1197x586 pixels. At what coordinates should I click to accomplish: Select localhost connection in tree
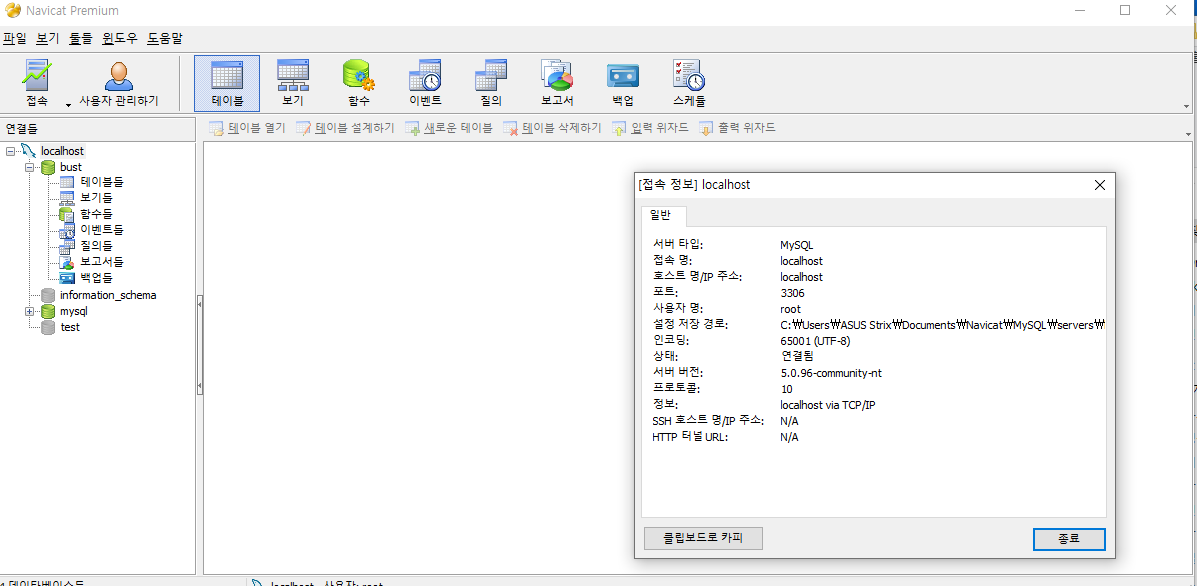click(x=63, y=151)
